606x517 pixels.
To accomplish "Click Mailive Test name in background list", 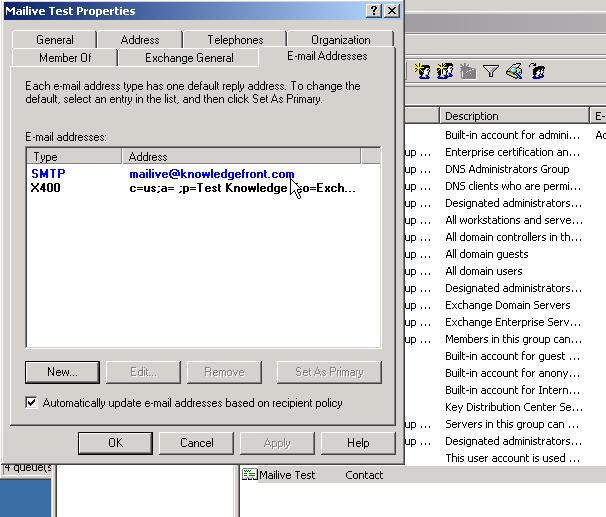I will [287, 474].
